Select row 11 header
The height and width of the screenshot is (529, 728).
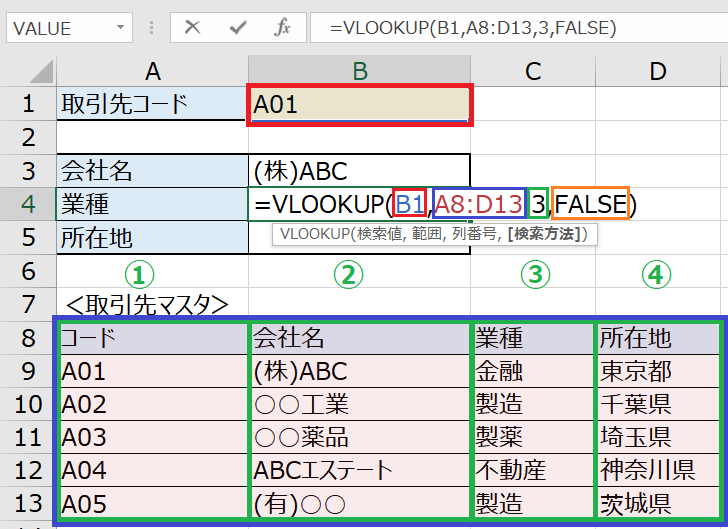28,438
